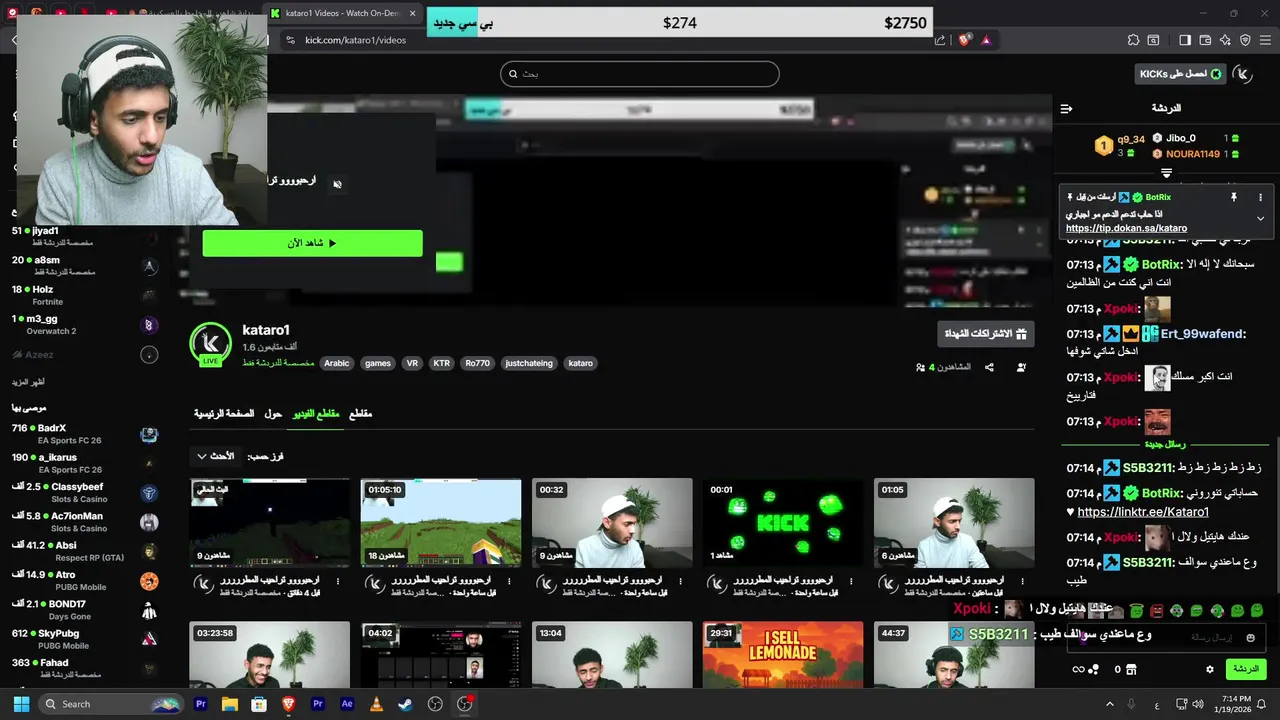Open the tip.dokan.sa/kataro link
Image resolution: width=1280 pixels, height=720 pixels.
1126,228
